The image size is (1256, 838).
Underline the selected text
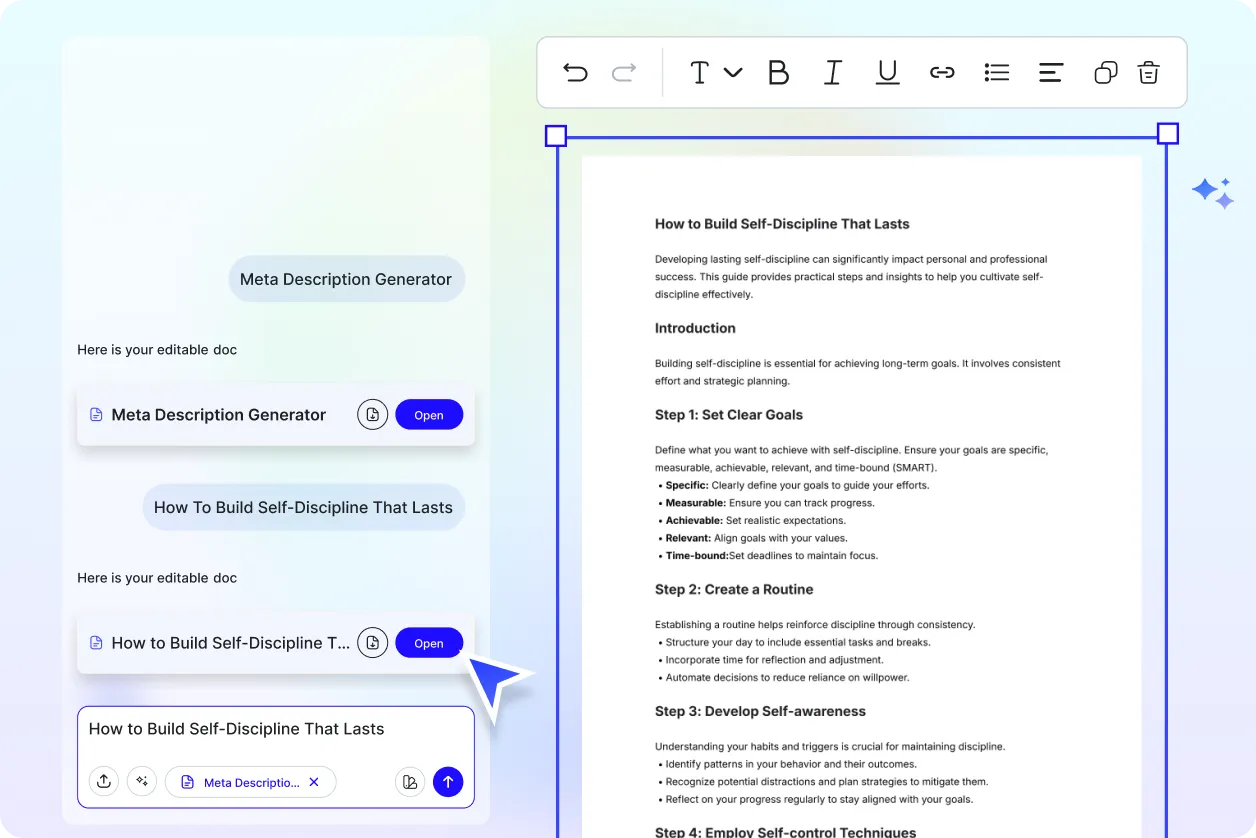pos(887,71)
